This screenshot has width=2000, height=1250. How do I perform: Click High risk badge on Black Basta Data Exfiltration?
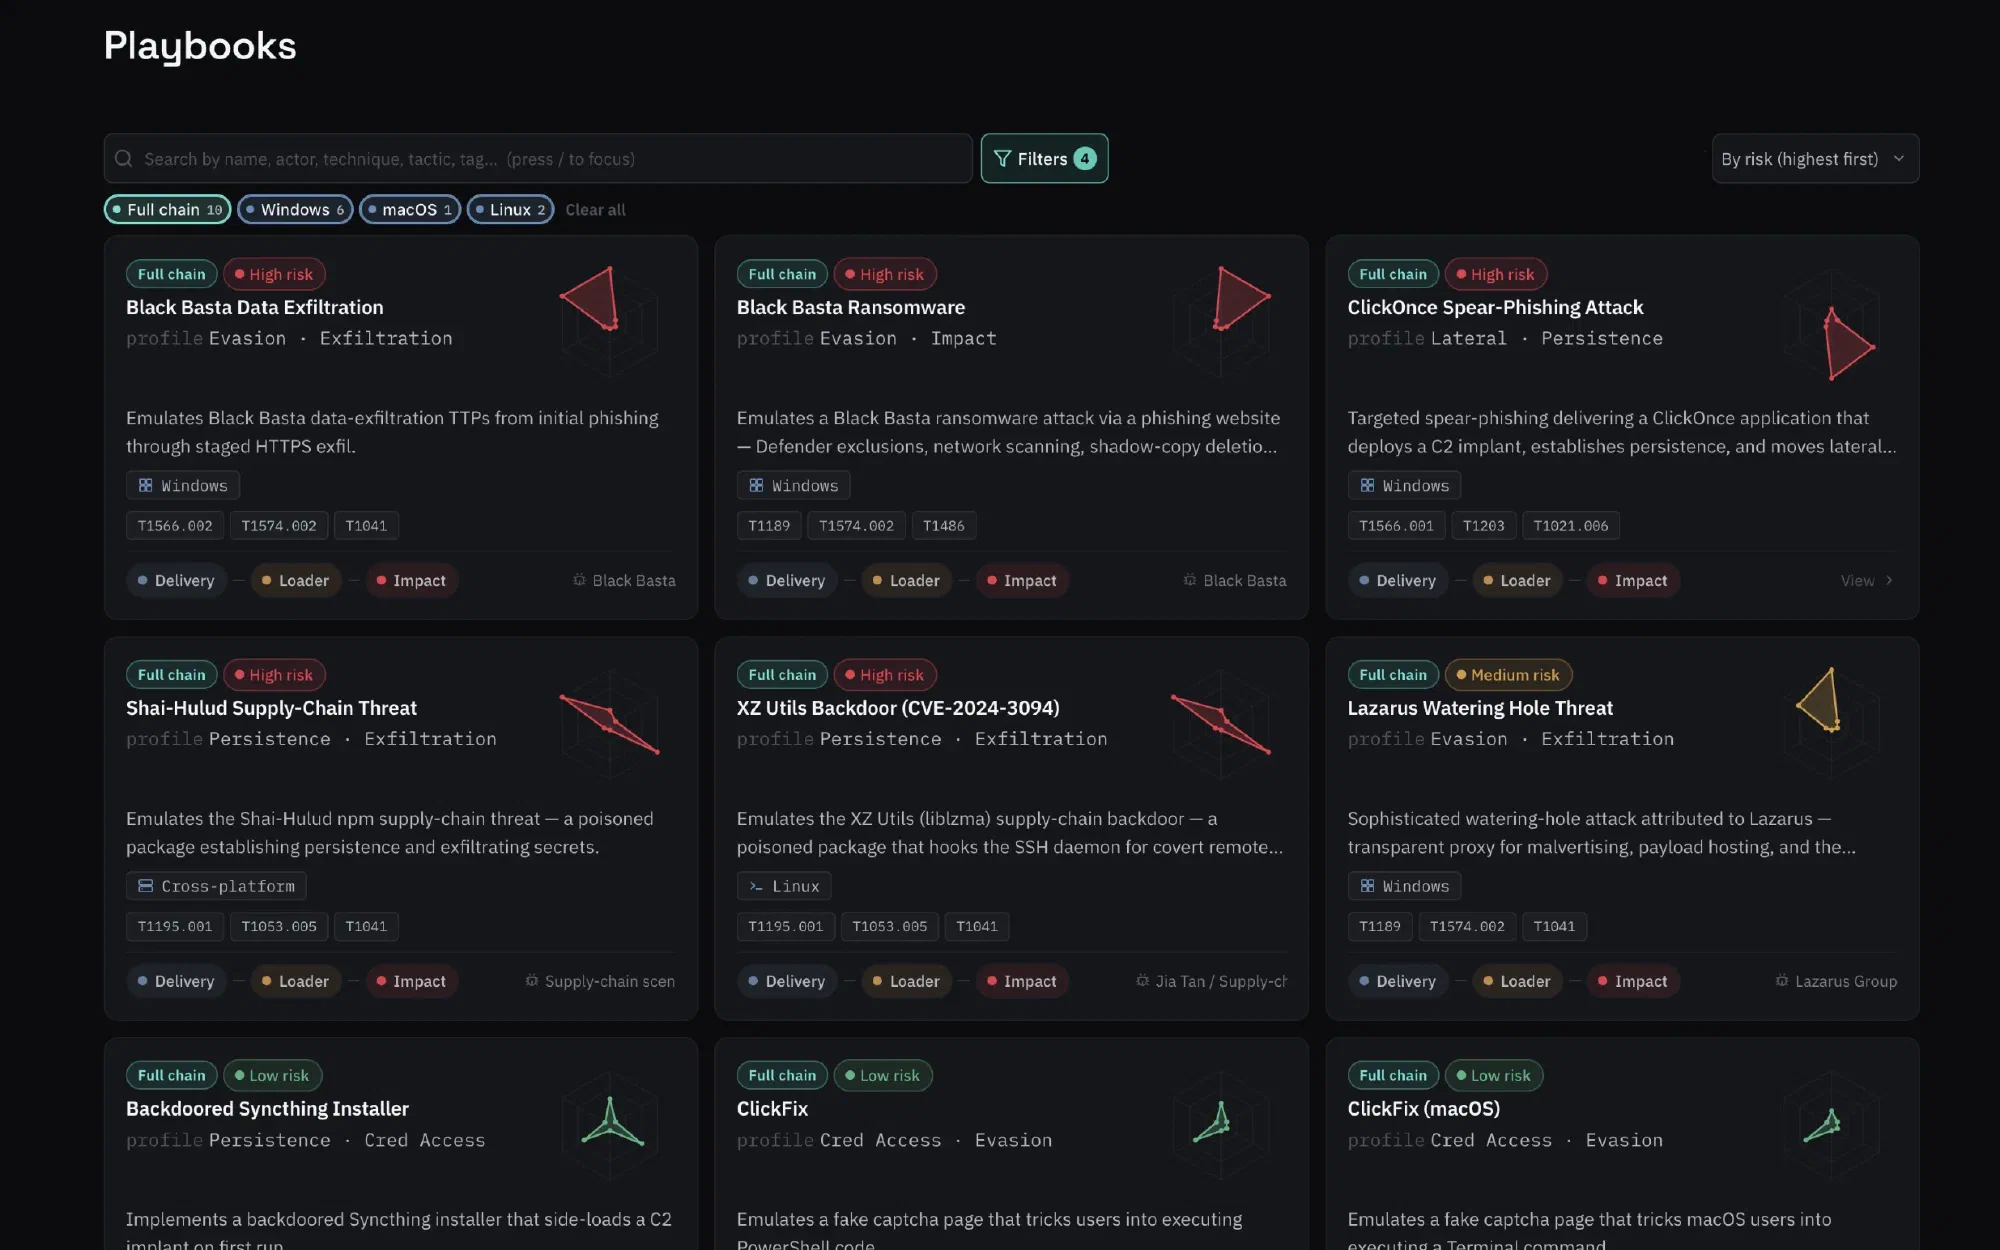point(274,274)
